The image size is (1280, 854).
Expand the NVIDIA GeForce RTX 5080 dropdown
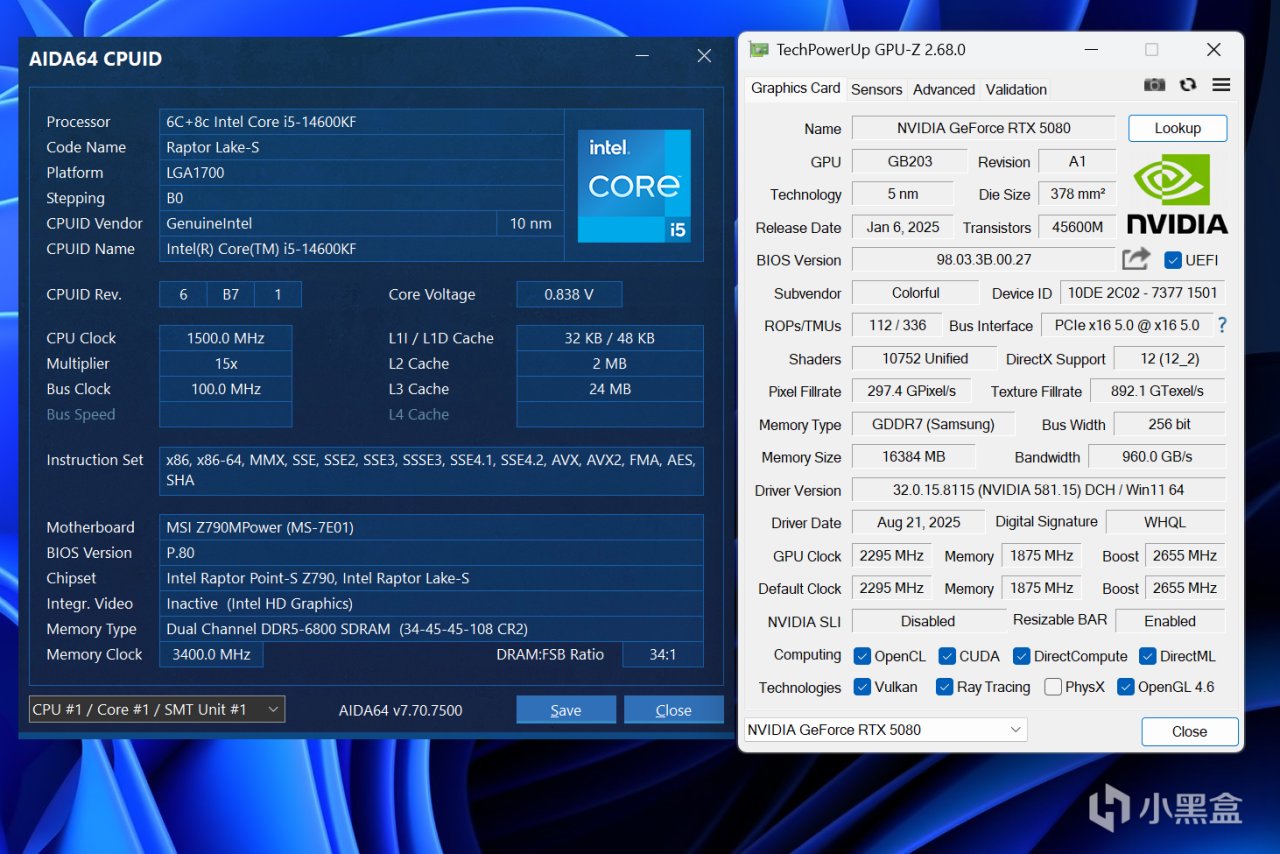click(886, 730)
